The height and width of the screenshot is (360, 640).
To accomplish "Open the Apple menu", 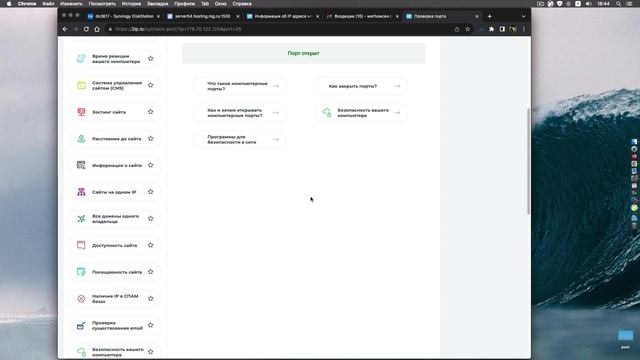I will (x=9, y=4).
